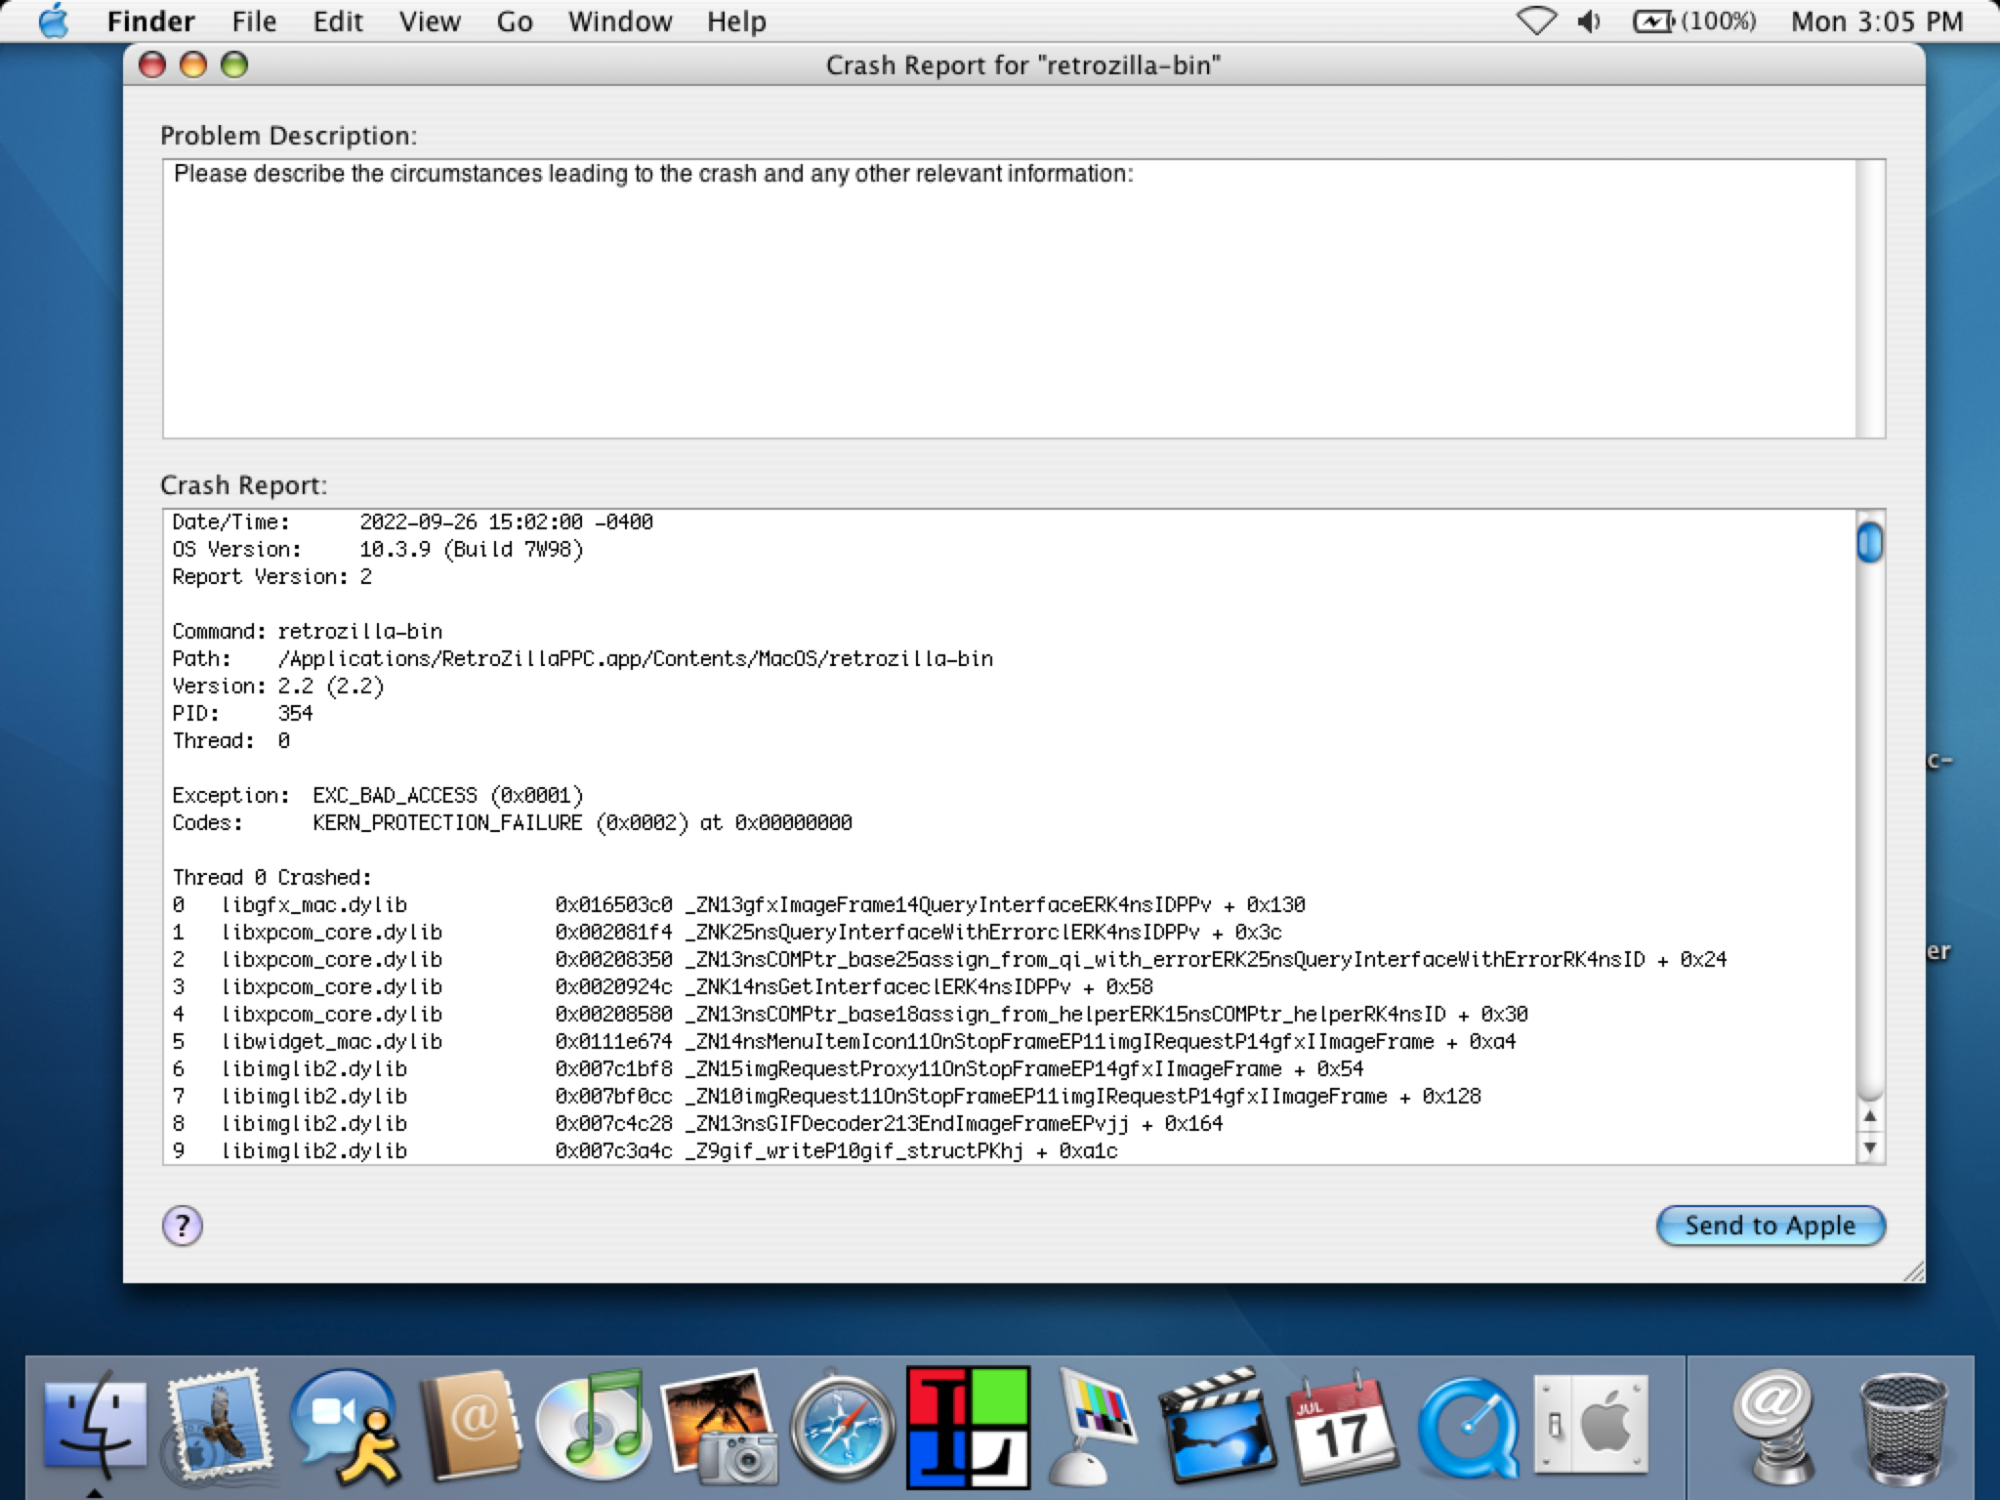Click the 'Command: retrozilla-bin' line

pos(307,632)
